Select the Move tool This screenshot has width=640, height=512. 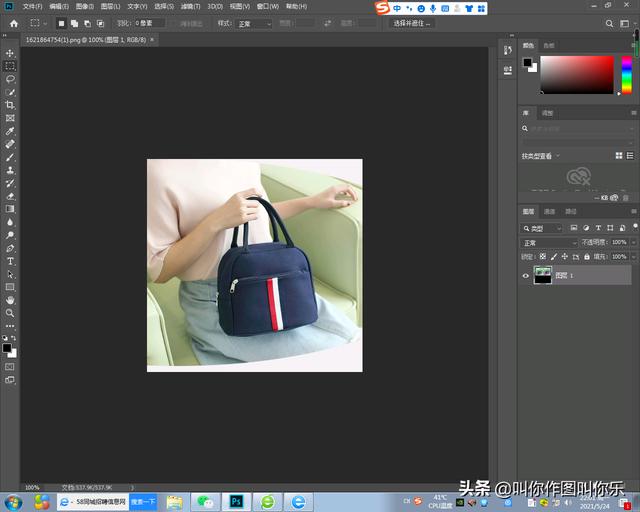click(11, 53)
